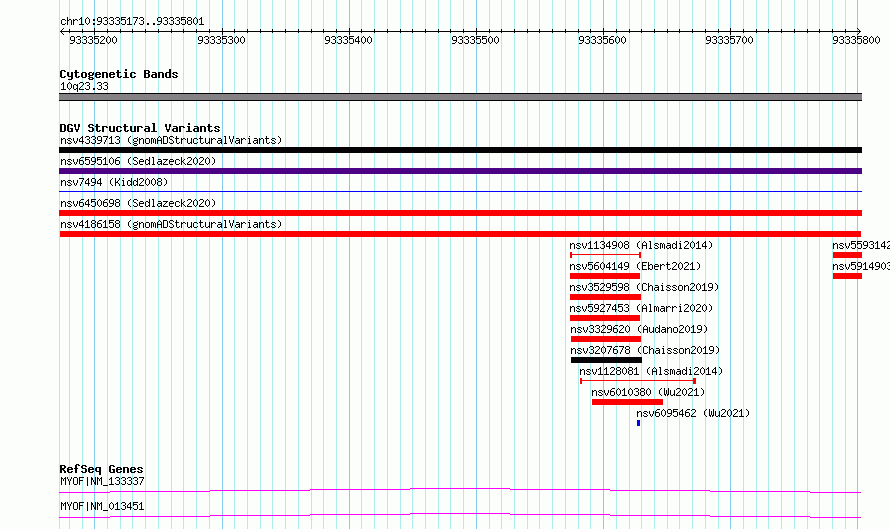Click ruler position 93335800

coord(856,40)
